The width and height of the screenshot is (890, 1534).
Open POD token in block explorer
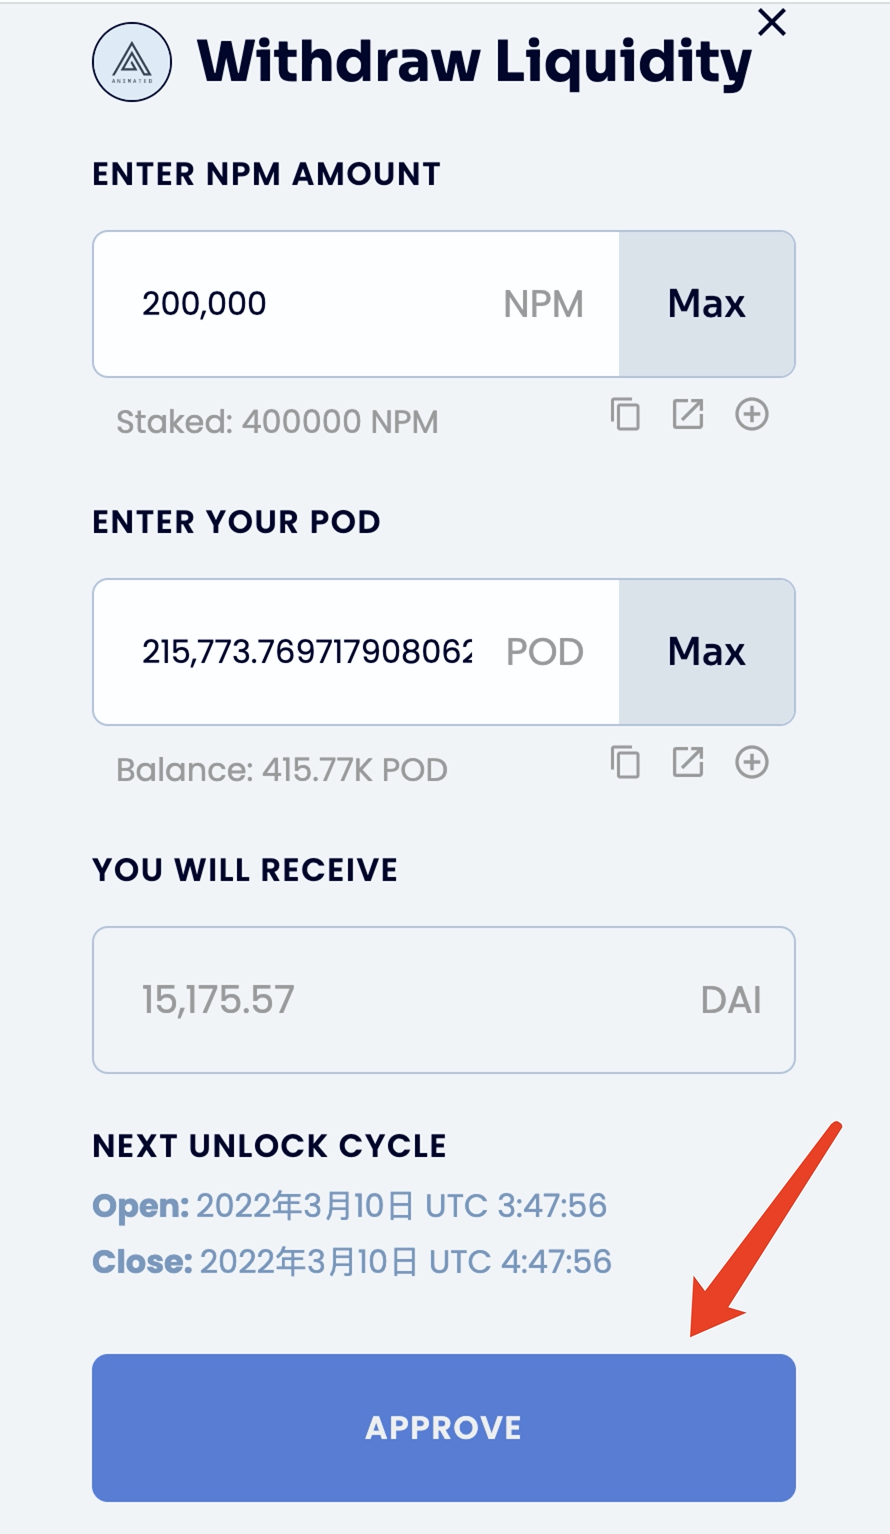(688, 763)
